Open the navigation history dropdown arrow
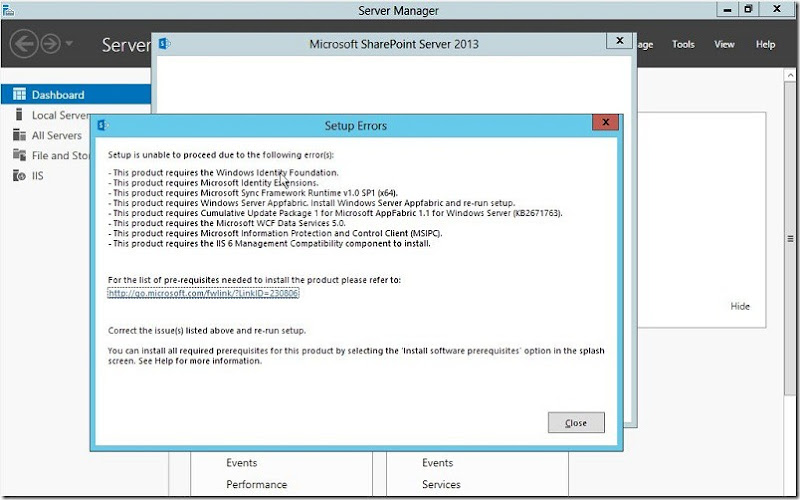The height and width of the screenshot is (500, 800). [69, 43]
